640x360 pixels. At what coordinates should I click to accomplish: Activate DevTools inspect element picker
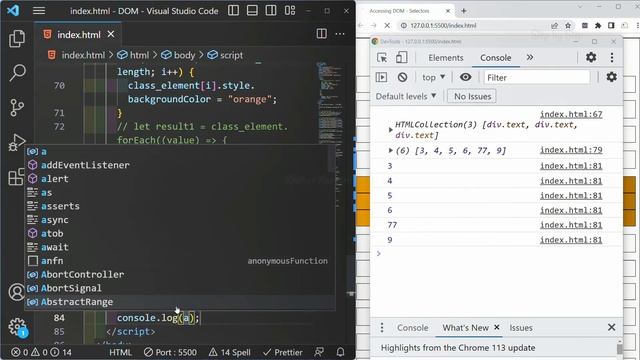(x=382, y=58)
